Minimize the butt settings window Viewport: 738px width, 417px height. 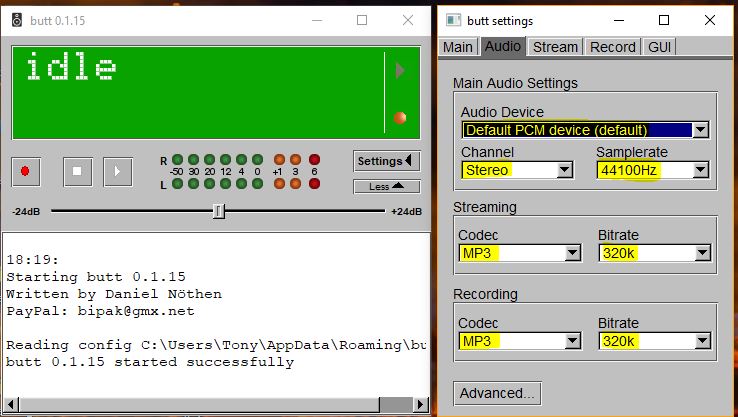click(x=619, y=20)
